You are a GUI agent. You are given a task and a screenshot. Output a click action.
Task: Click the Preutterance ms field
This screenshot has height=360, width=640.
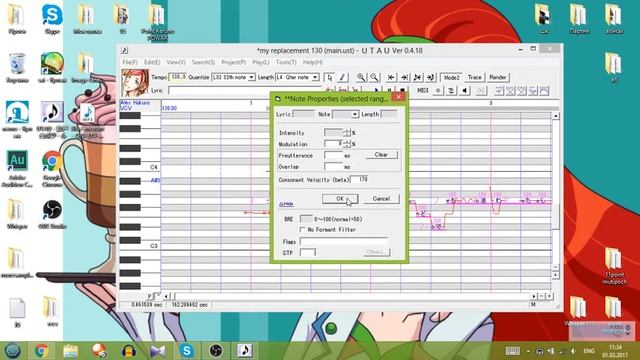pyautogui.click(x=333, y=156)
